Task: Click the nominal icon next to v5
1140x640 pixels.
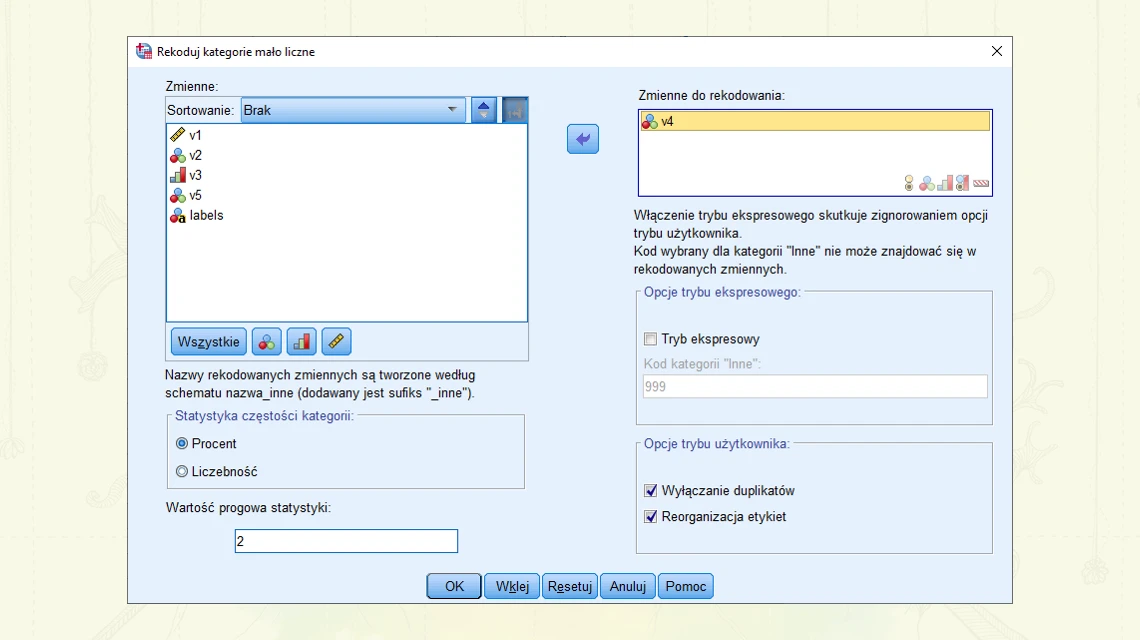Action: [x=177, y=196]
